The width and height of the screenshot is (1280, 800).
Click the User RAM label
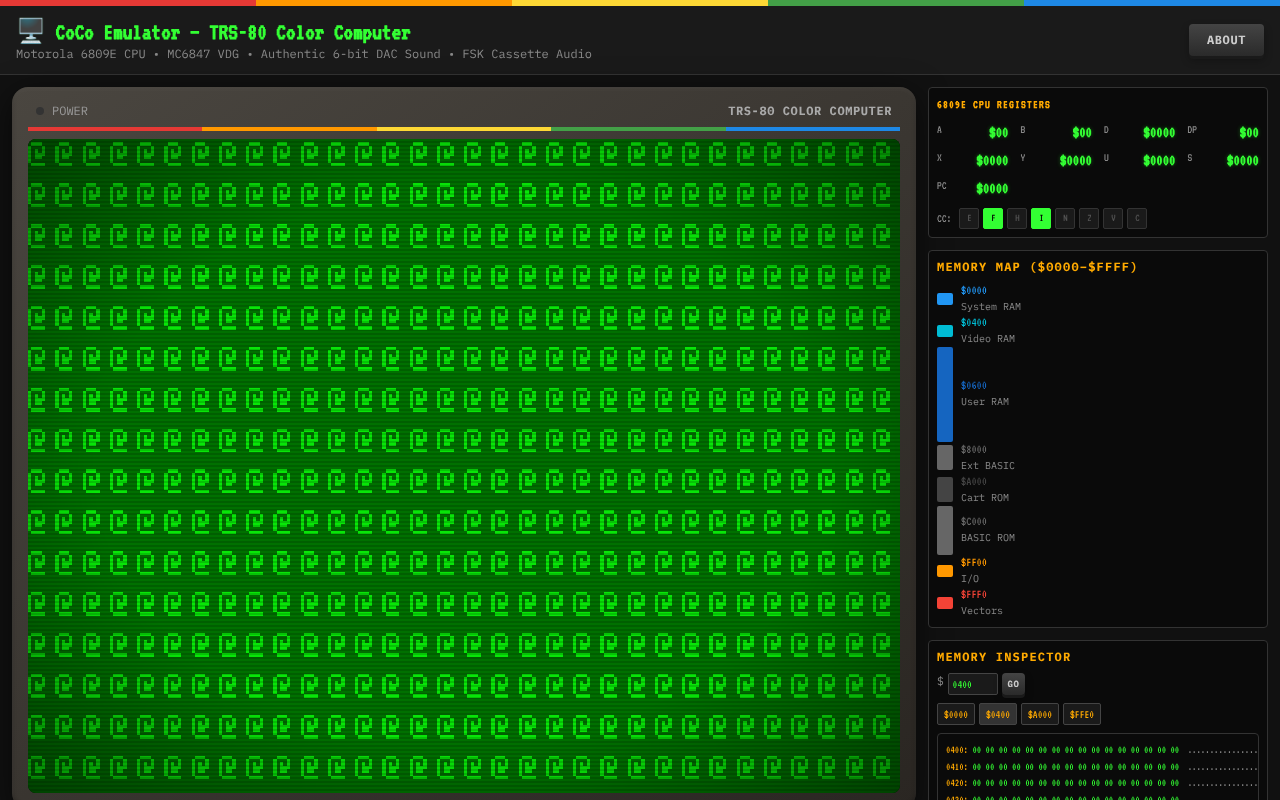point(985,402)
